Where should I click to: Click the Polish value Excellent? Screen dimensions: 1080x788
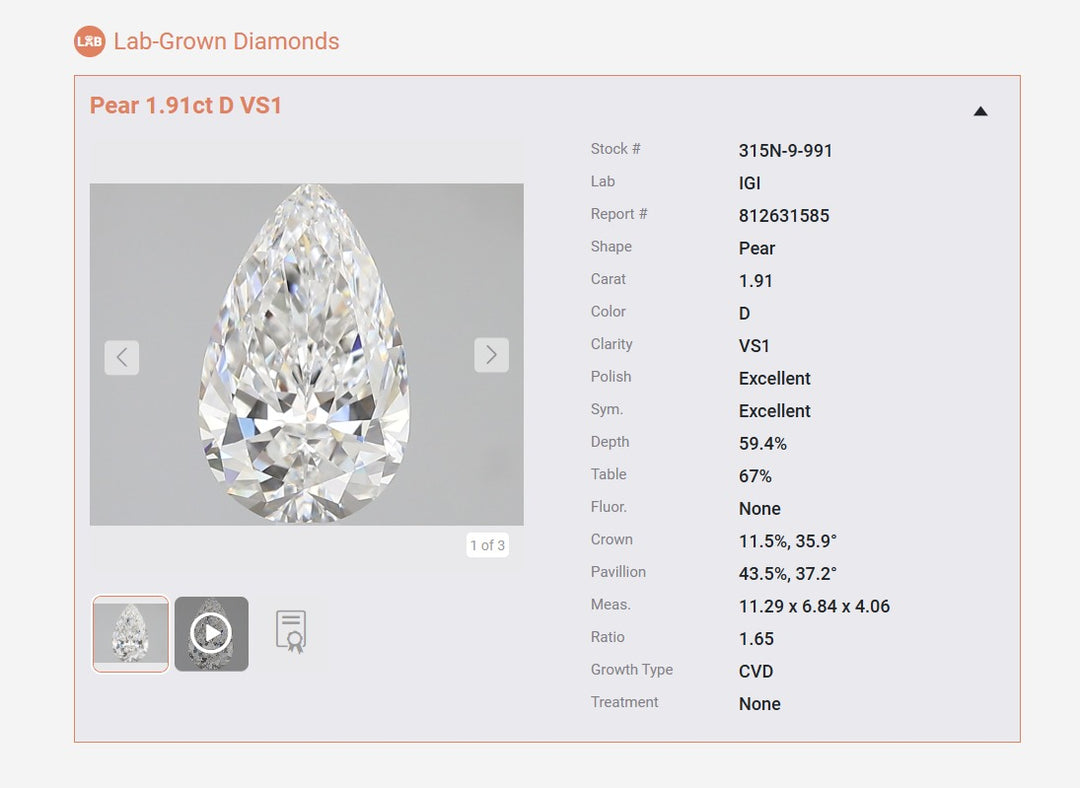(x=775, y=378)
